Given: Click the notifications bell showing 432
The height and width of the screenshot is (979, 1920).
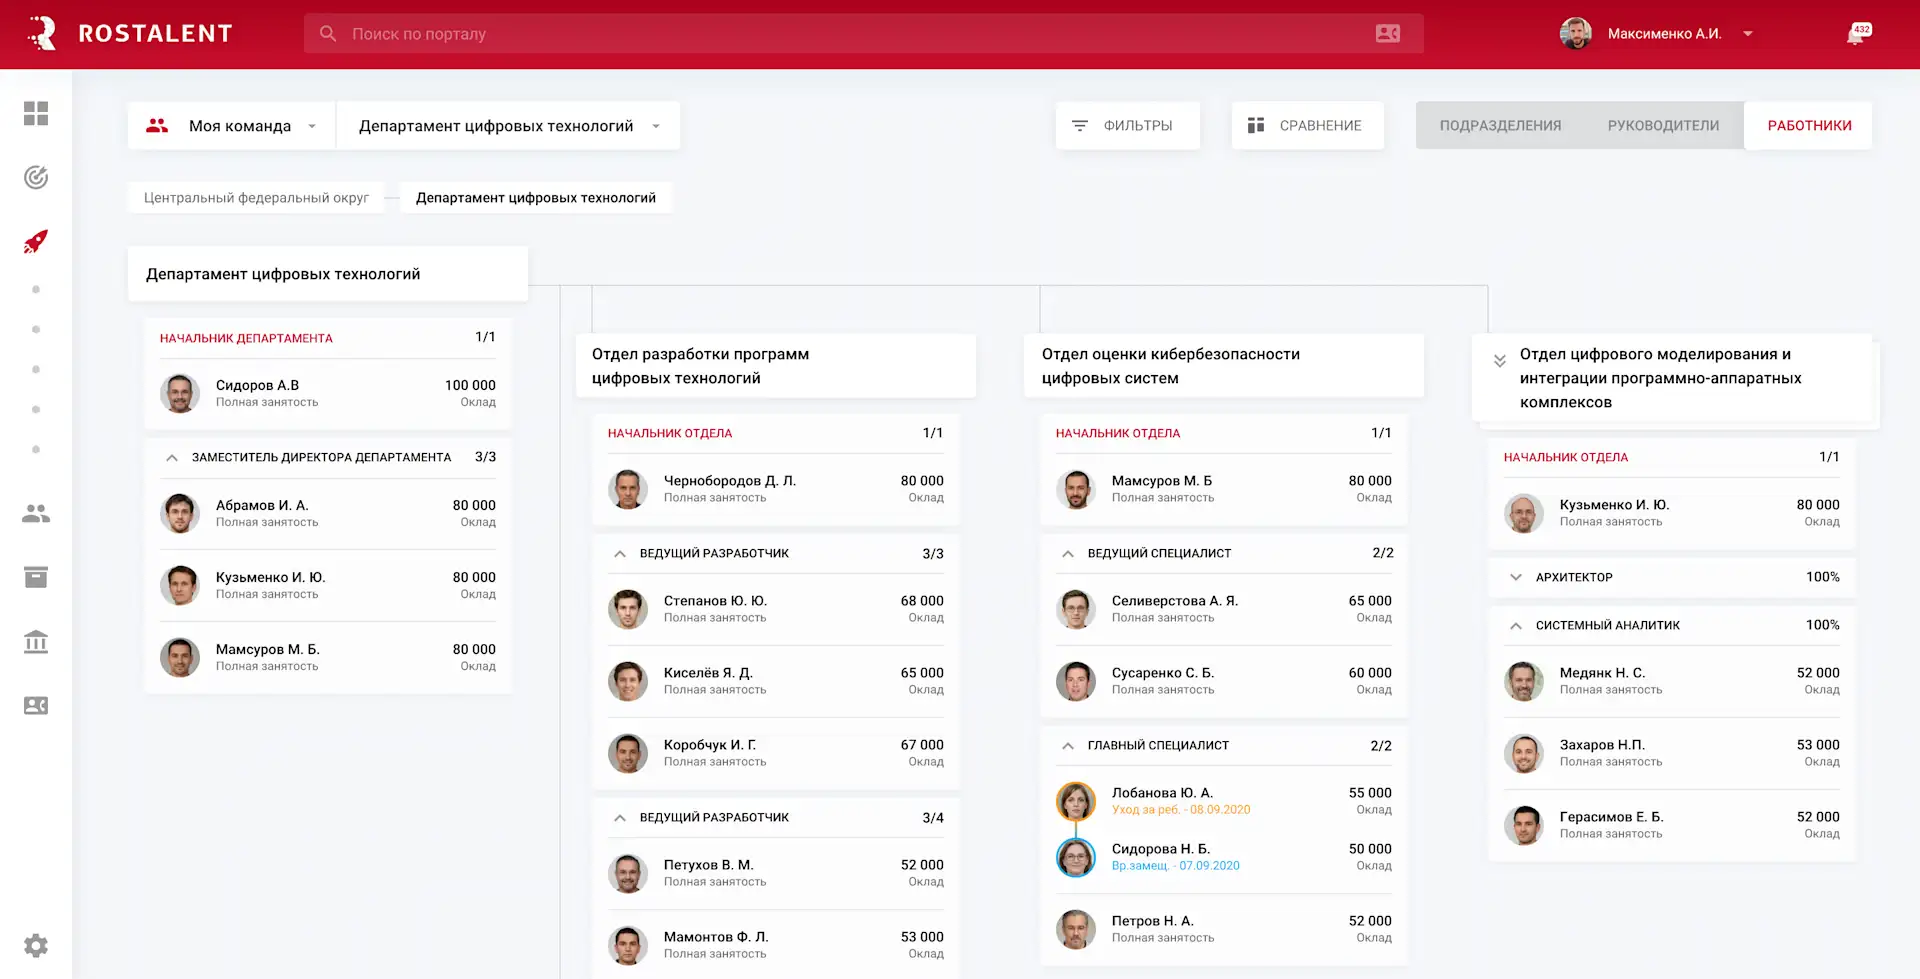Looking at the screenshot, I should click(1857, 33).
